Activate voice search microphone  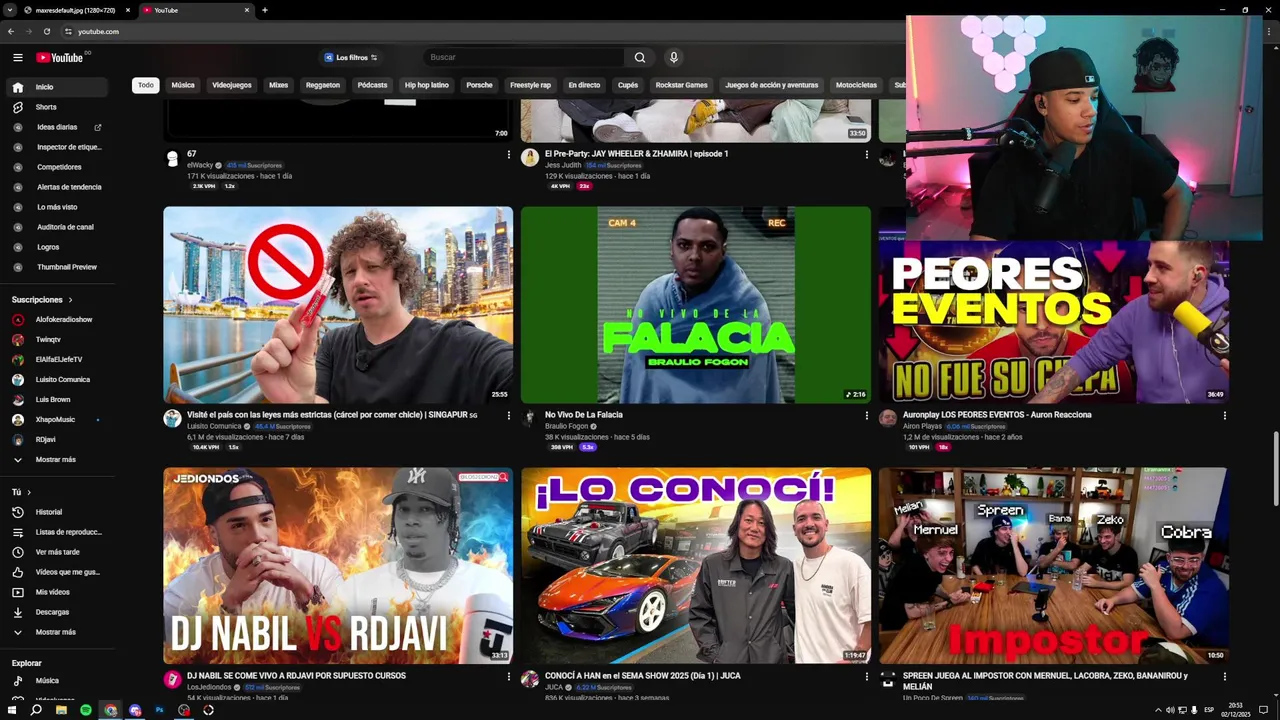674,58
